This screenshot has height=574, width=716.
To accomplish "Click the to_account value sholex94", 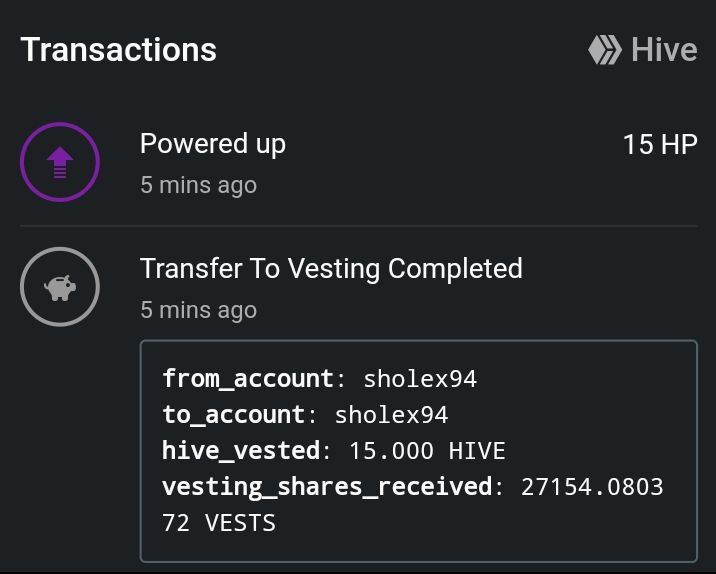I will (x=391, y=415).
